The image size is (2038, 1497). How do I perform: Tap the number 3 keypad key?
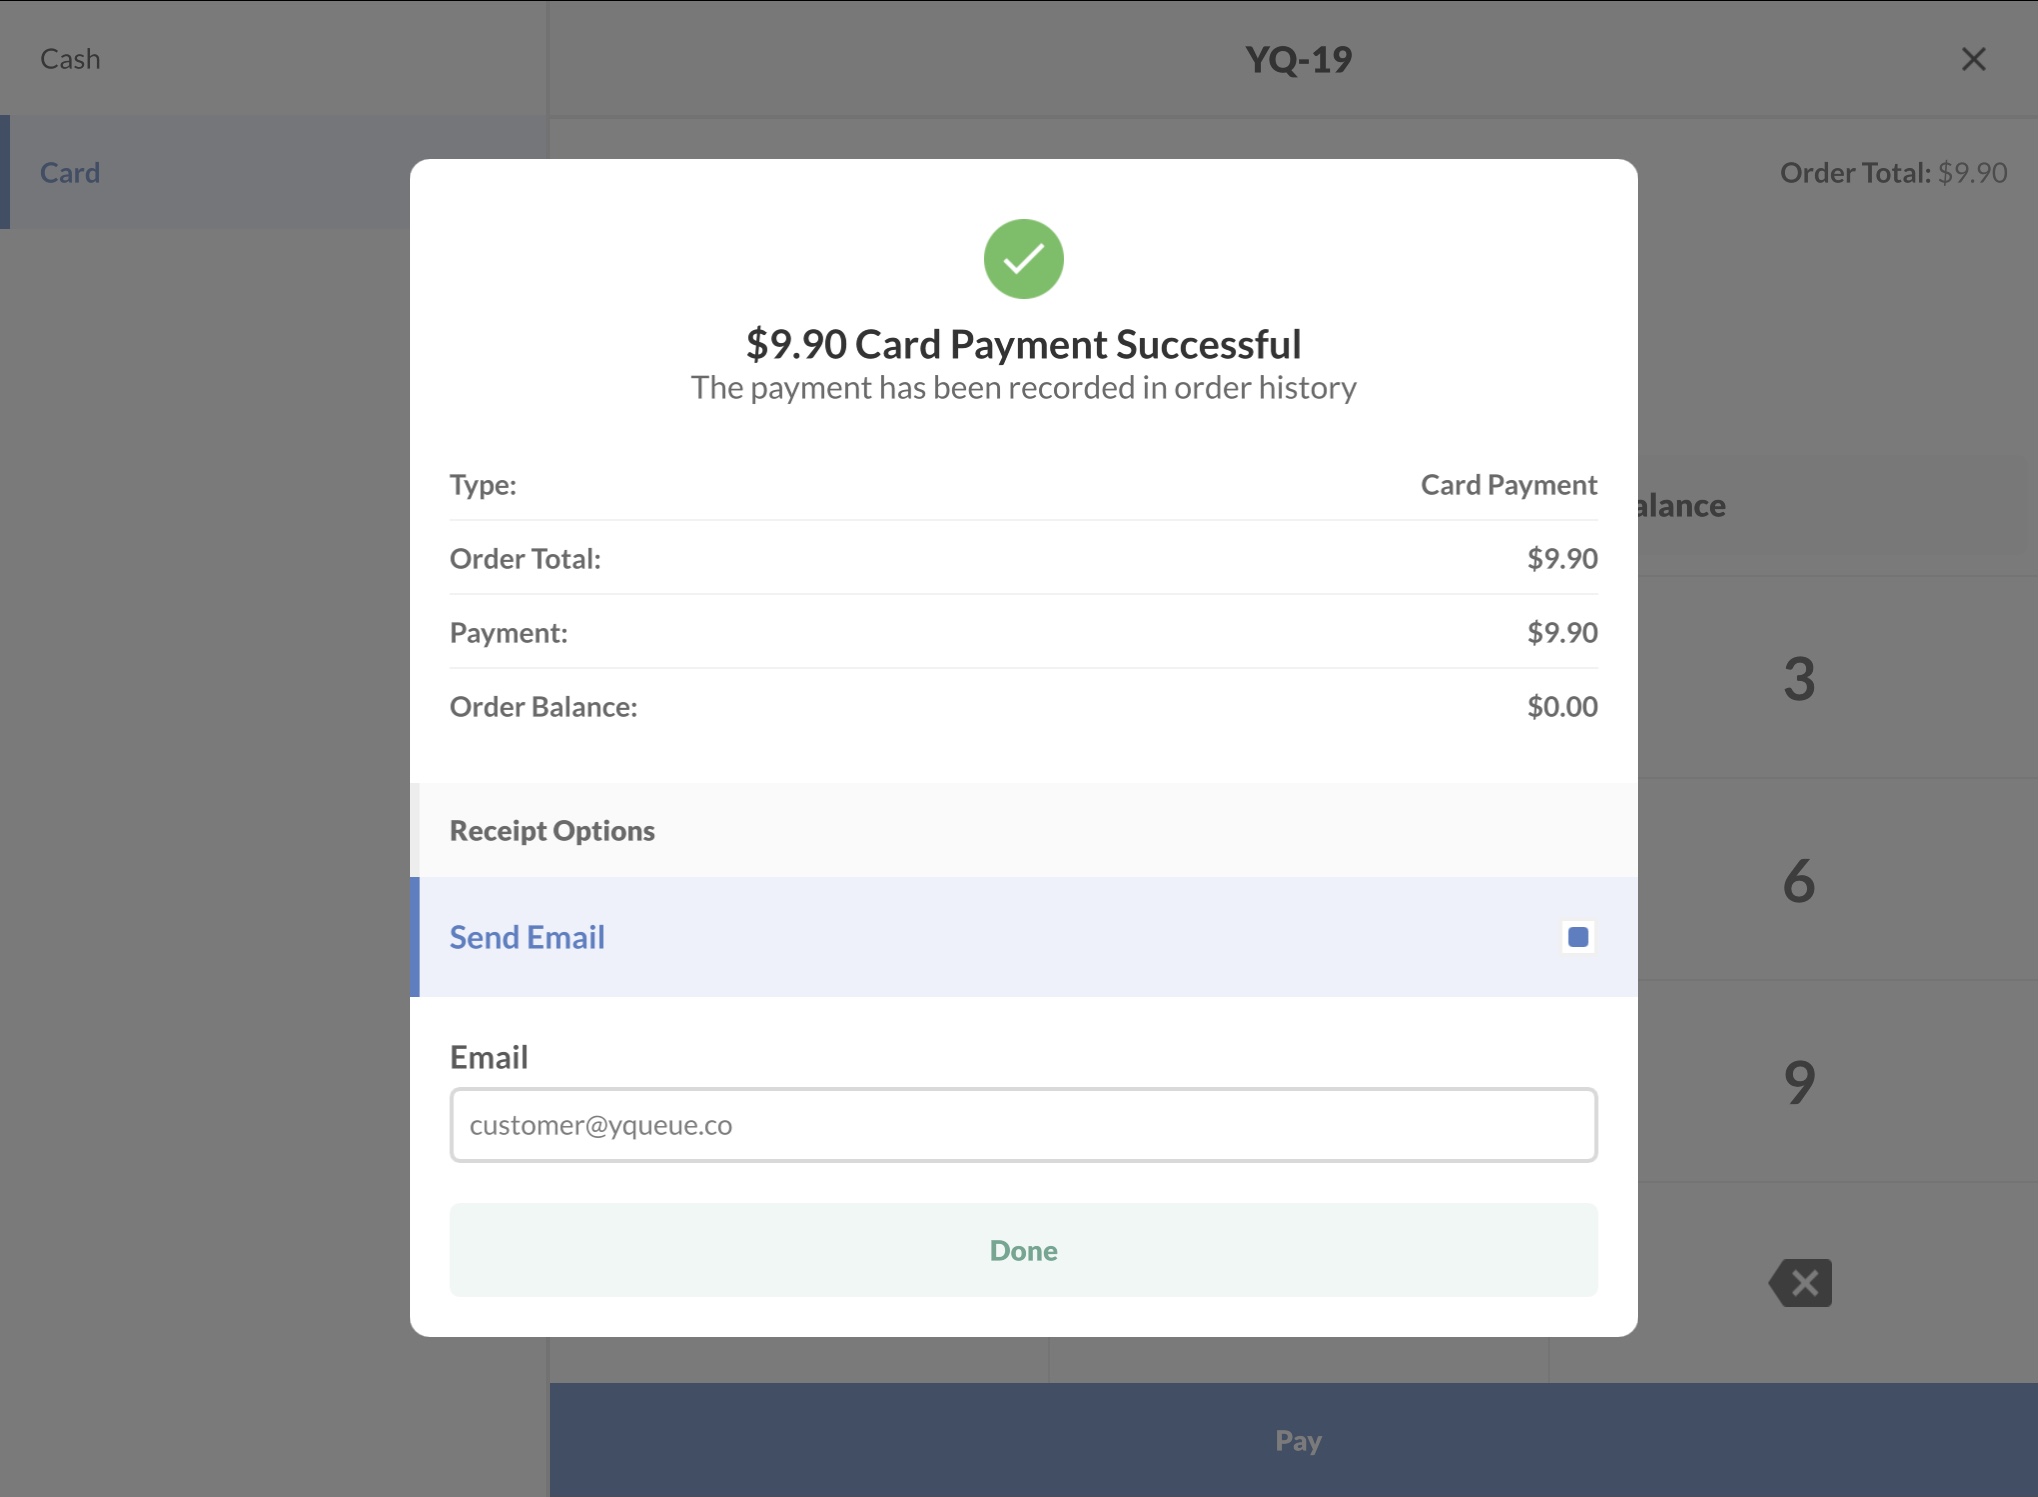1799,679
